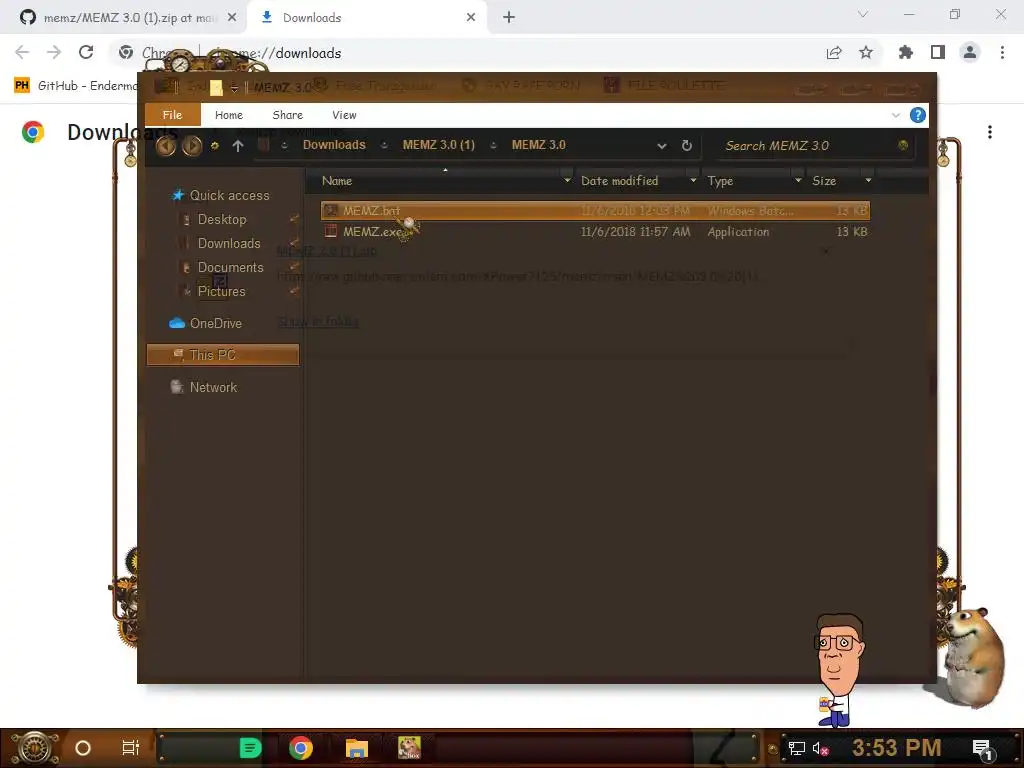Open the green notes app on taskbar
Image resolution: width=1024 pixels, height=768 pixels.
(250, 748)
